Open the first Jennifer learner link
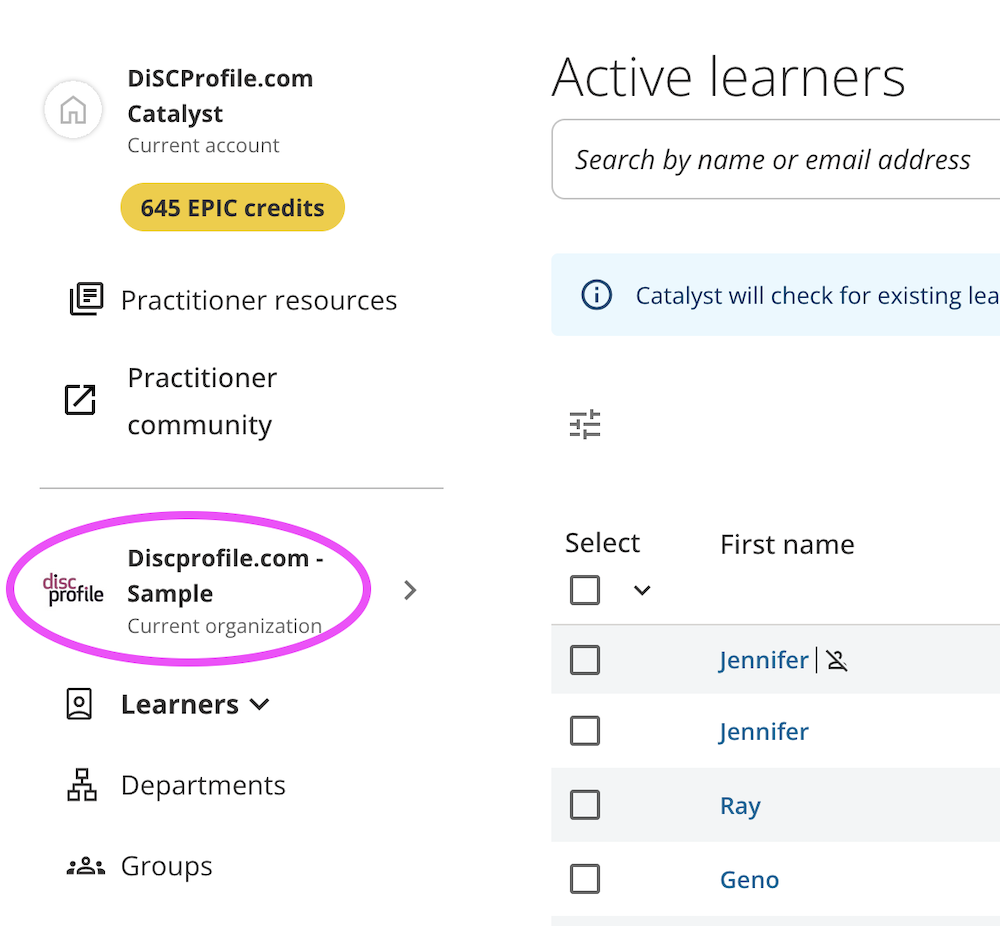 pos(763,660)
